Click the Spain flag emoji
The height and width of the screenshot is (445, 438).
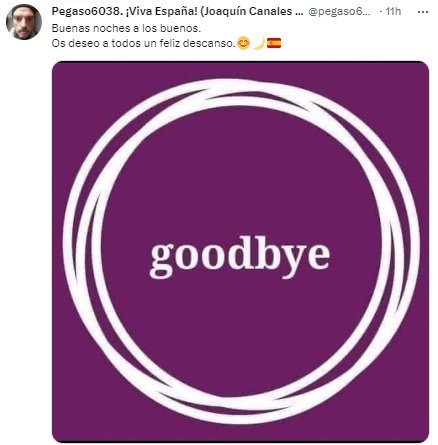coord(274,43)
